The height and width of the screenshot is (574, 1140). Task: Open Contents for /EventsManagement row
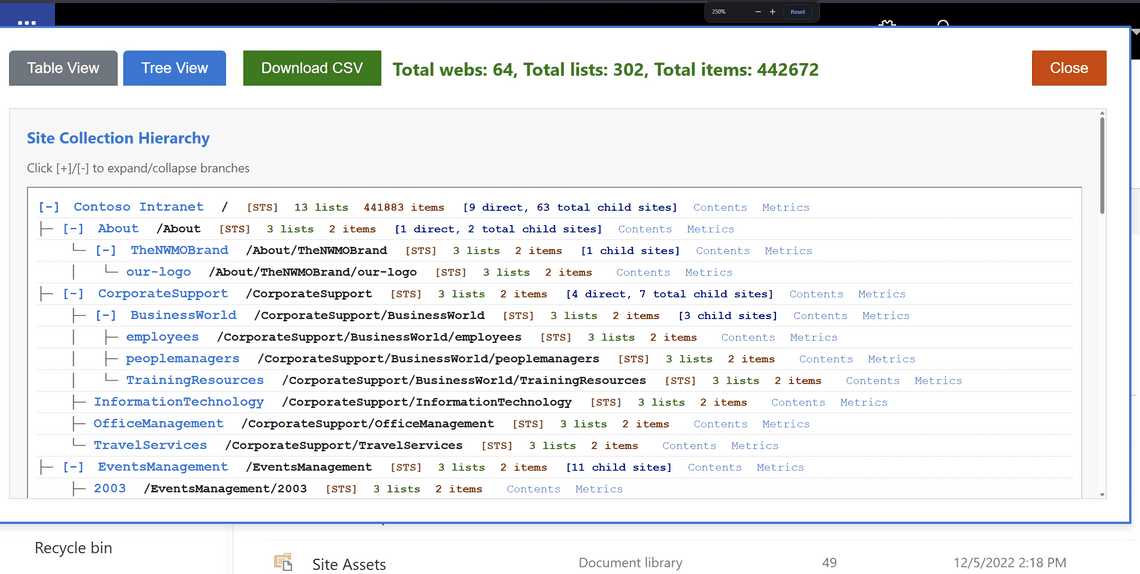pos(715,468)
